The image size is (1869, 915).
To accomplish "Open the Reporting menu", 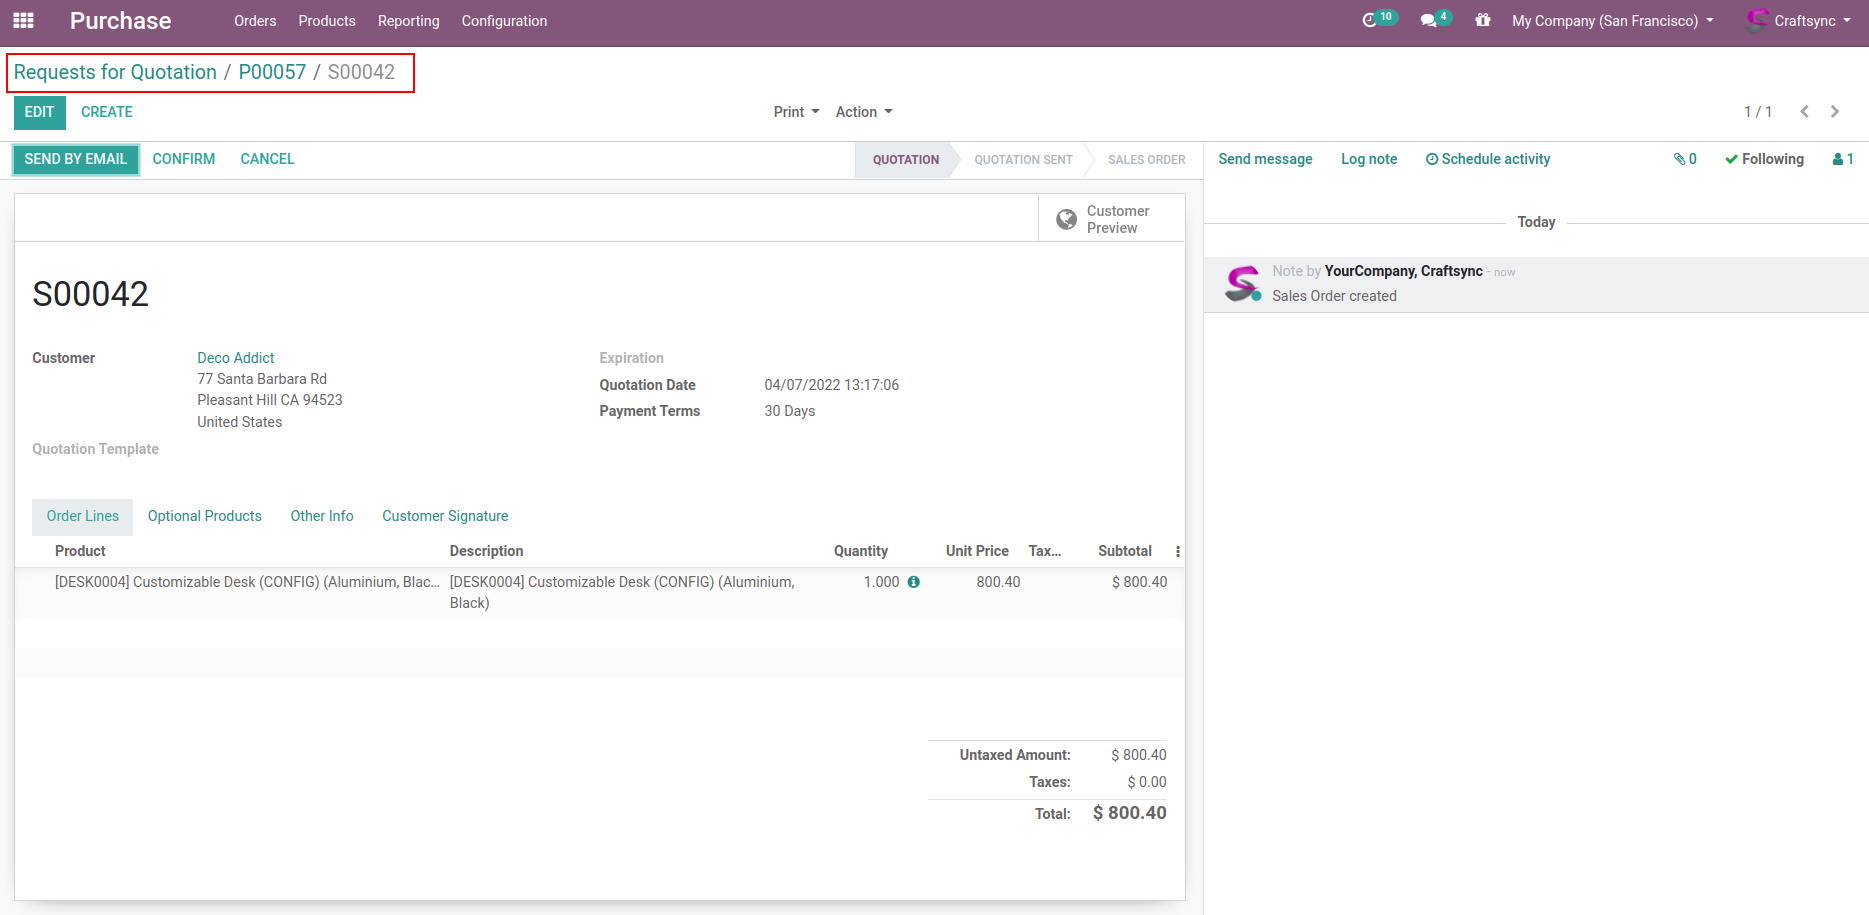I will (x=408, y=21).
